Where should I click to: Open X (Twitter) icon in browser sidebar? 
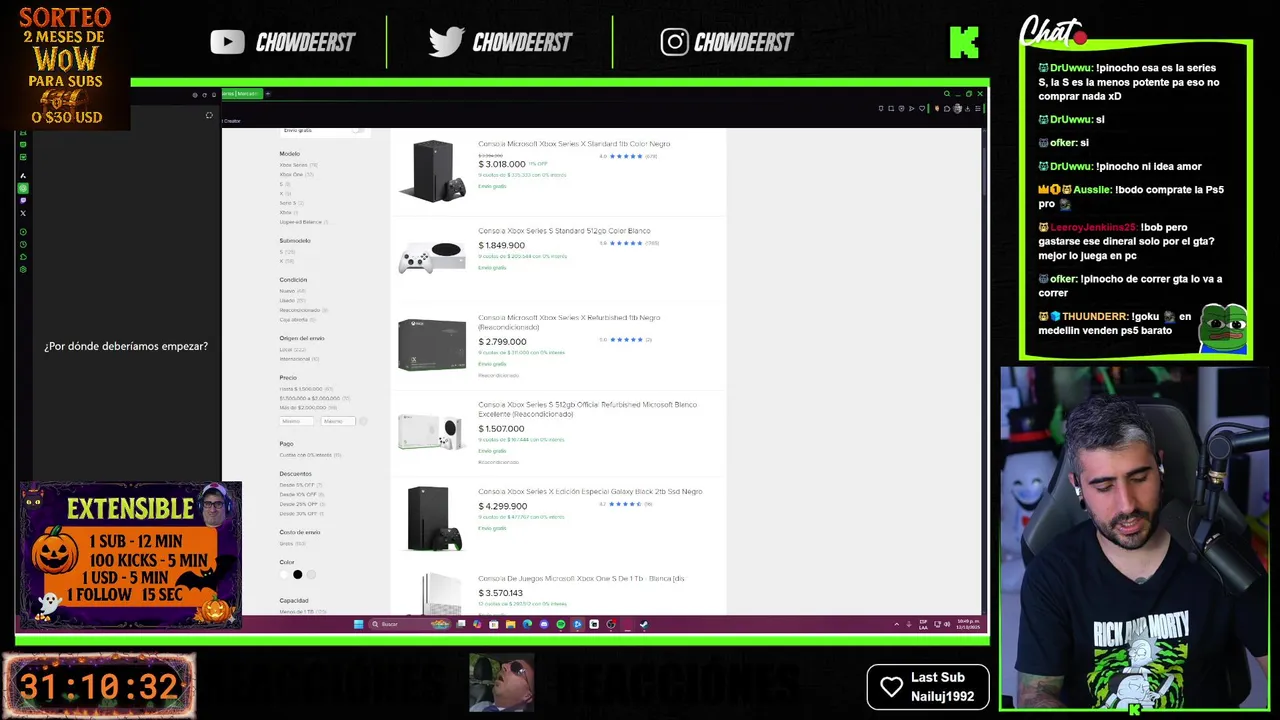pyautogui.click(x=23, y=213)
